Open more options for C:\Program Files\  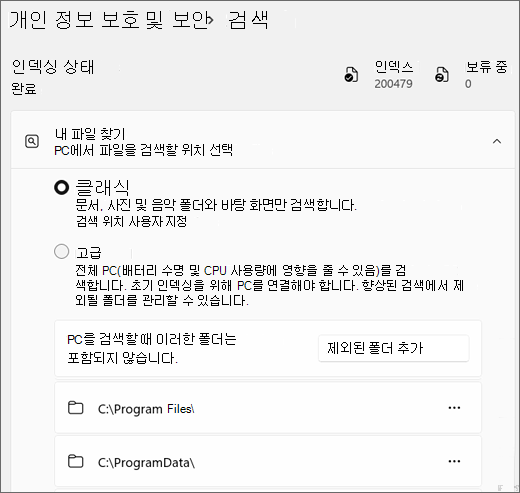tap(454, 408)
